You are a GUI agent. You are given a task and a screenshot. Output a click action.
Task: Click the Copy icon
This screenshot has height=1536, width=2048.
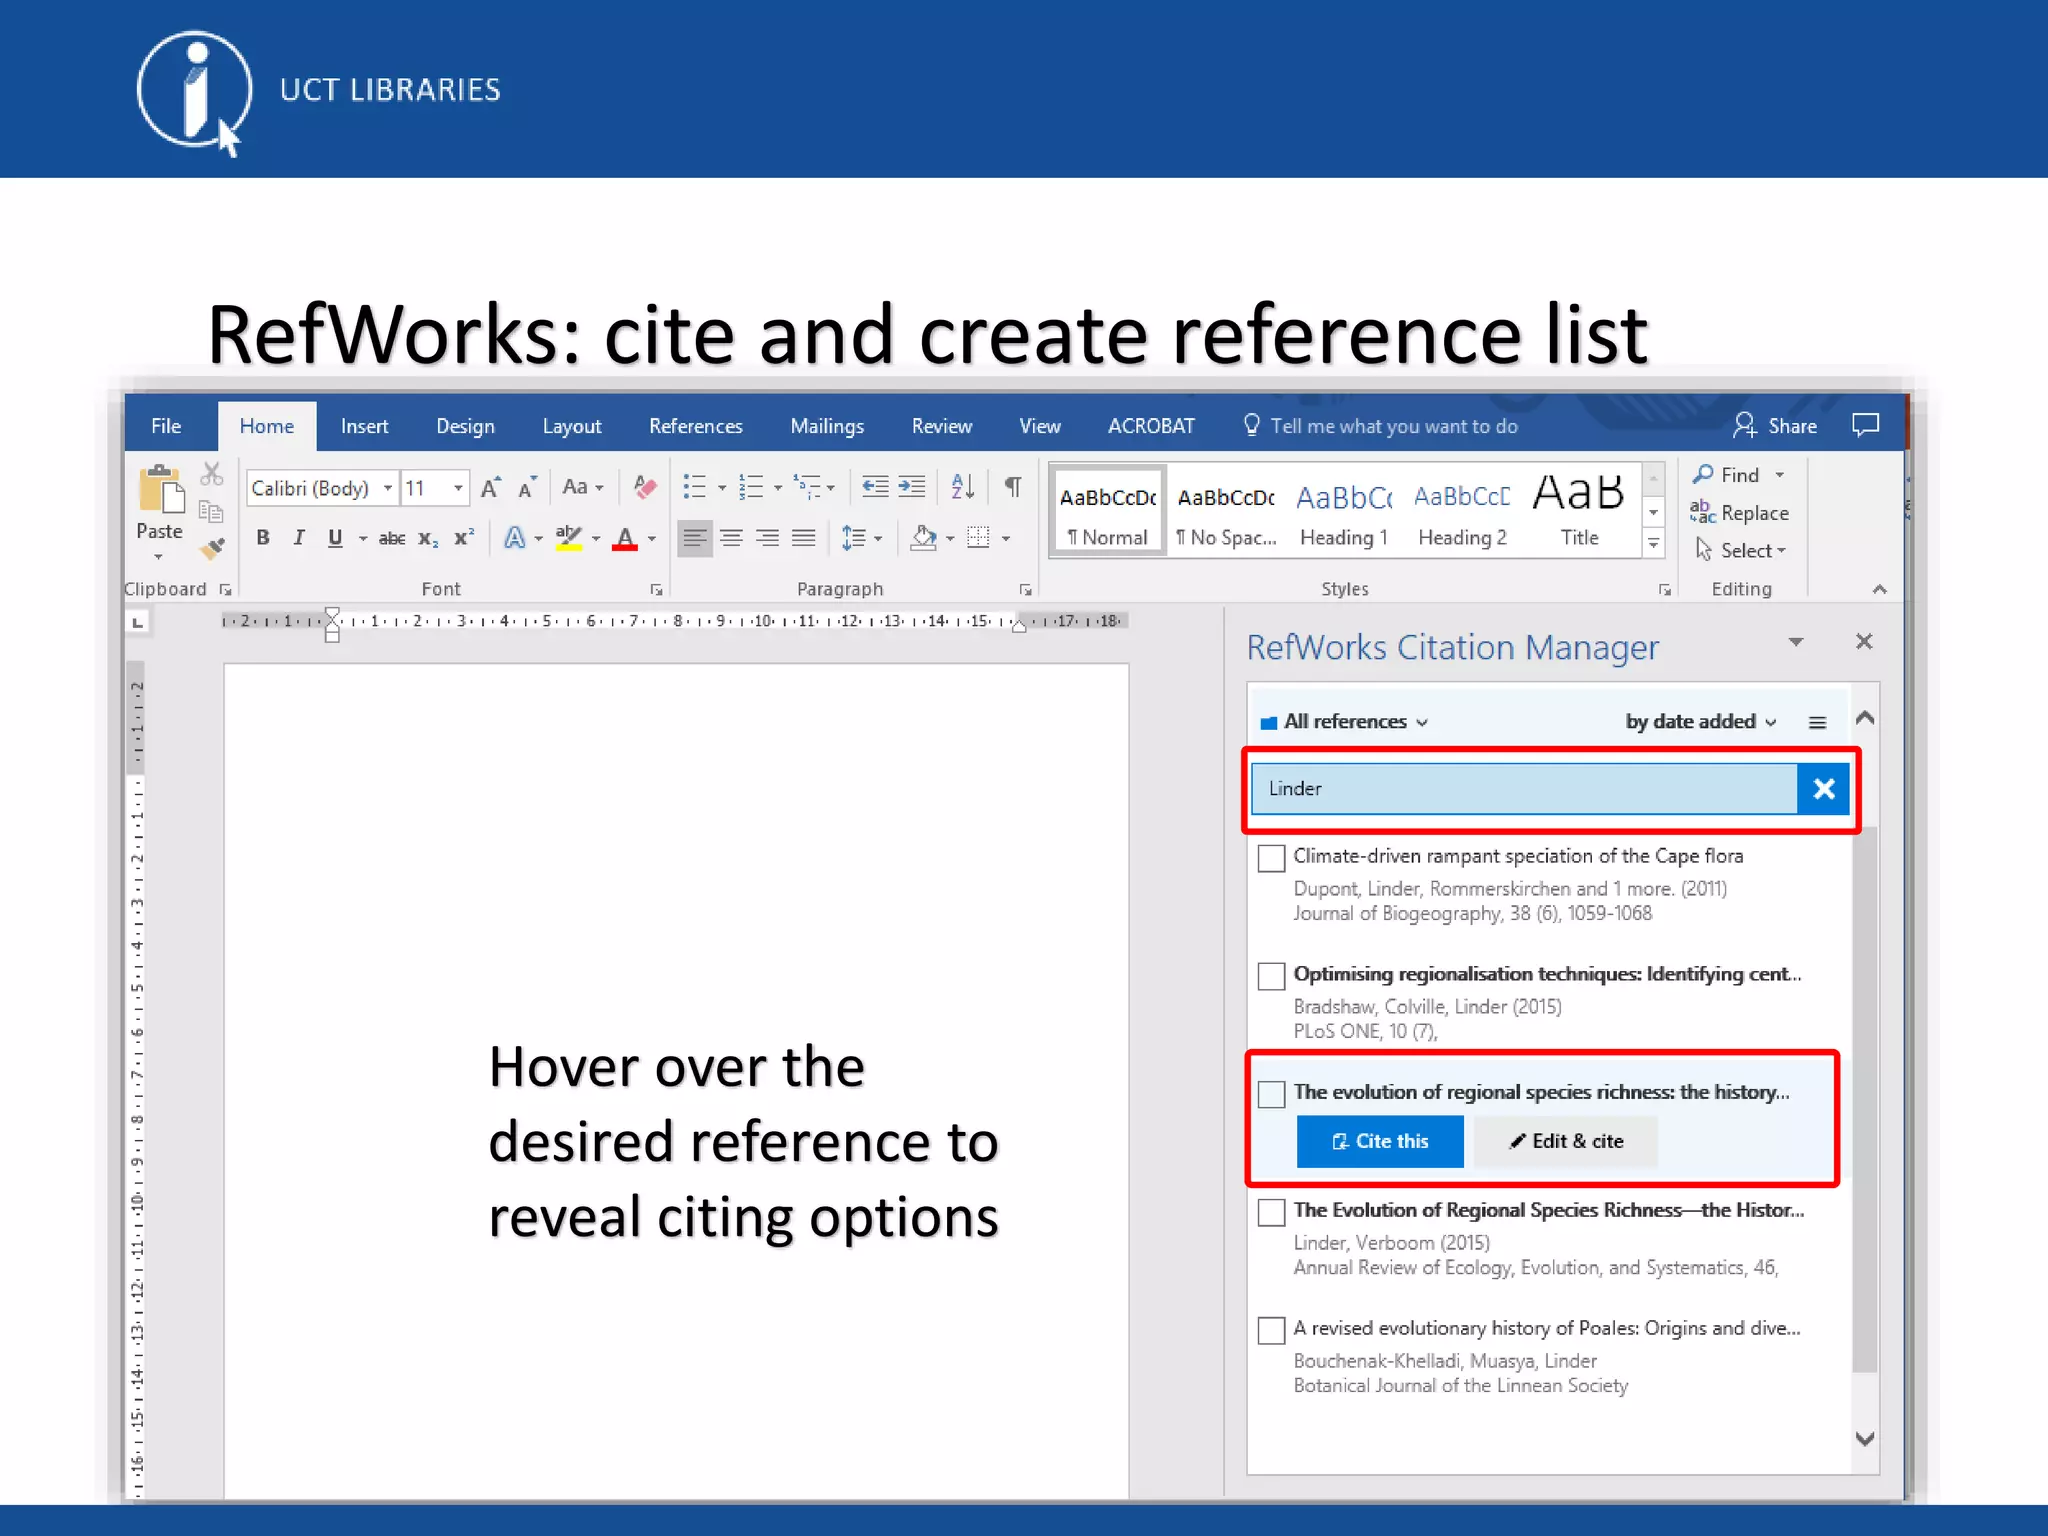tap(210, 512)
